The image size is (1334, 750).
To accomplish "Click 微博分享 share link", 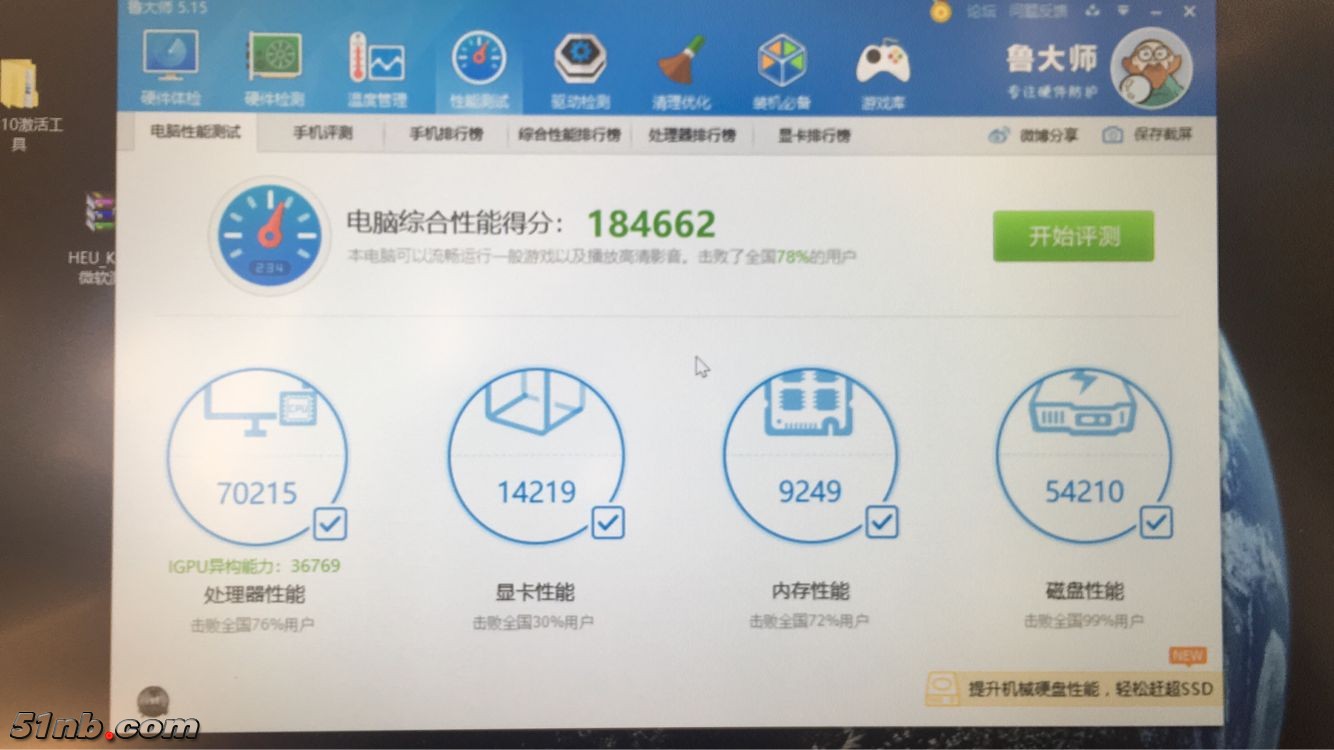I will (1034, 135).
